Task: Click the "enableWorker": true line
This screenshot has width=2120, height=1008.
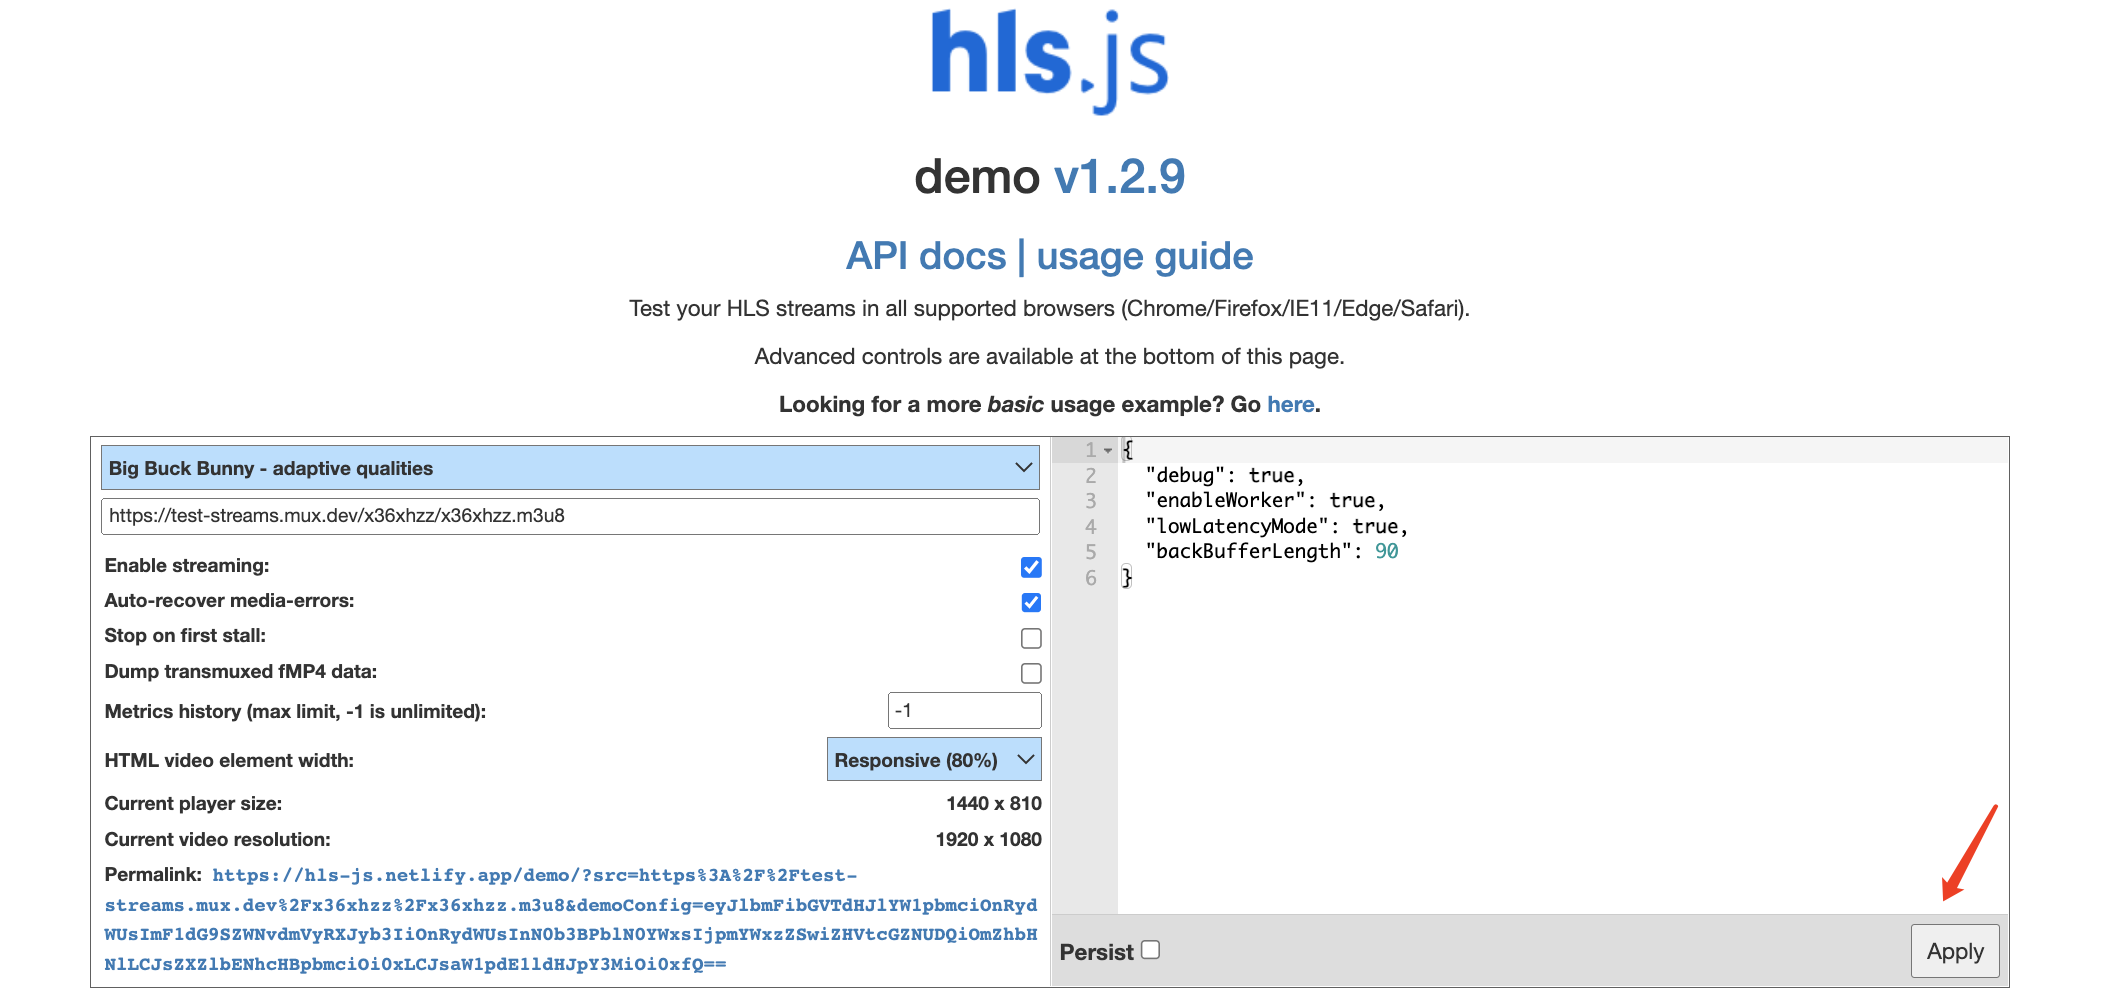Action: [1265, 500]
